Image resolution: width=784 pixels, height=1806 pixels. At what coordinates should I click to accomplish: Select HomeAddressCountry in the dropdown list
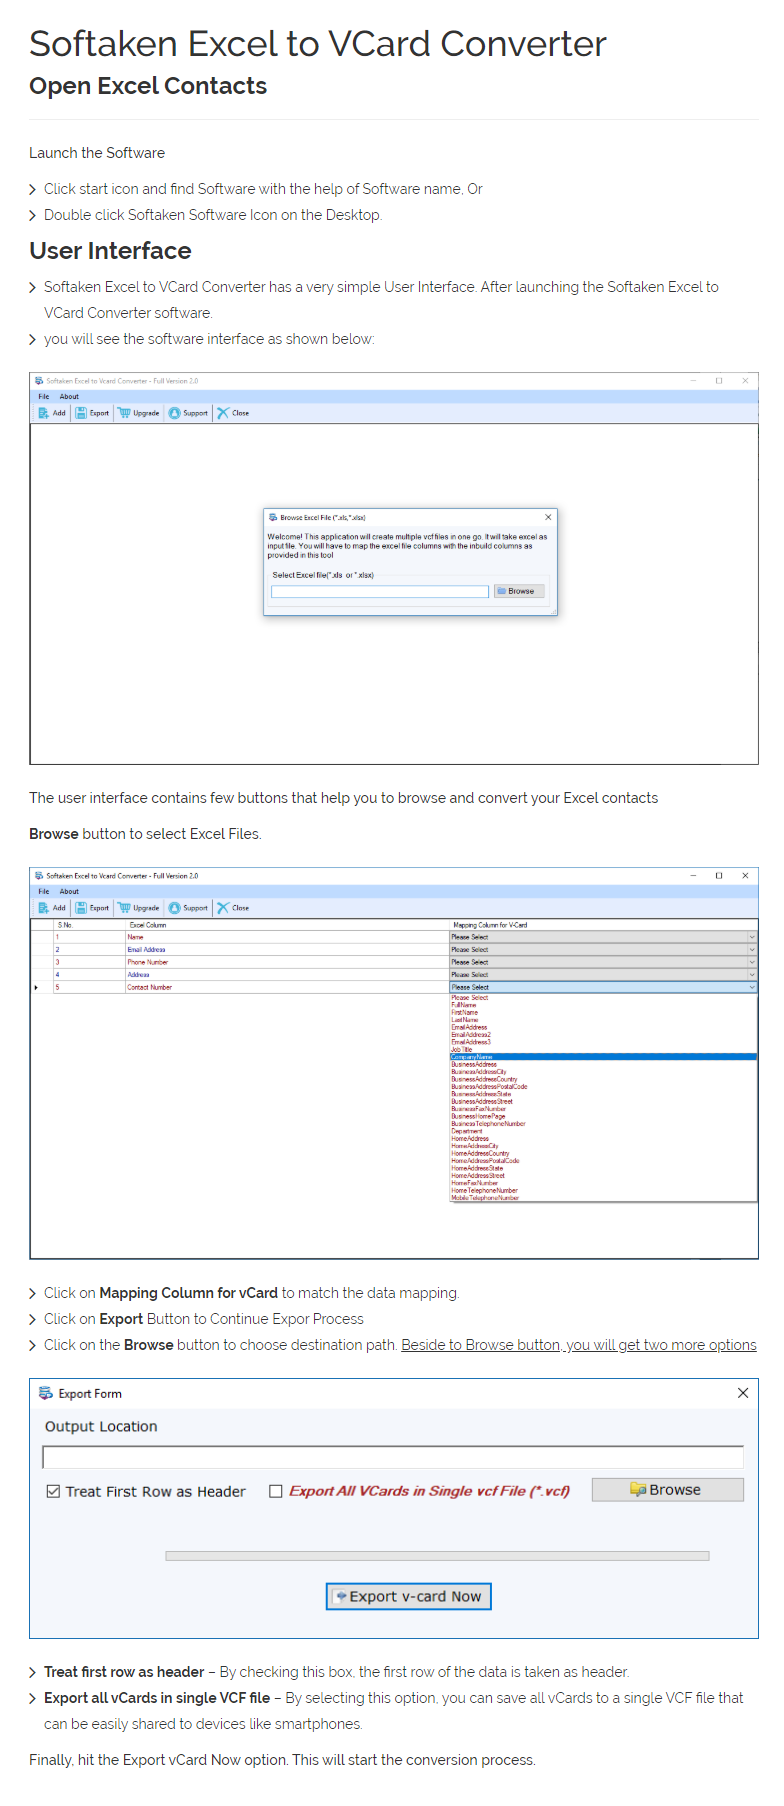coord(480,1153)
